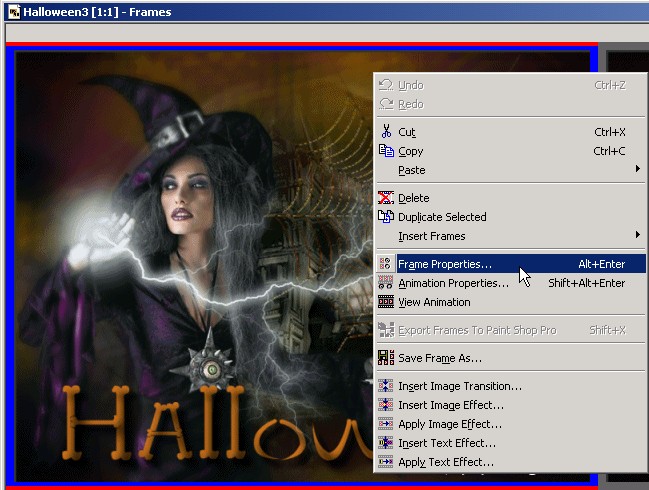Select Insert Text Effect... entry
649x490 pixels.
(x=510, y=443)
